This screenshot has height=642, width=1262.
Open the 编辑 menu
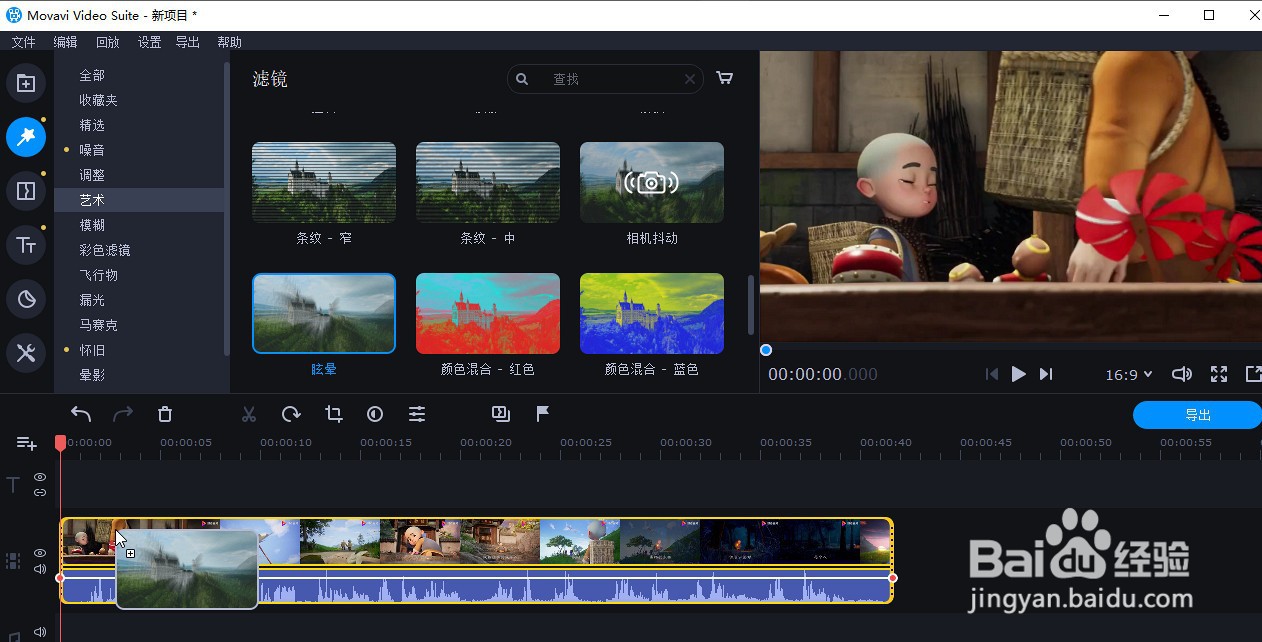(x=65, y=42)
